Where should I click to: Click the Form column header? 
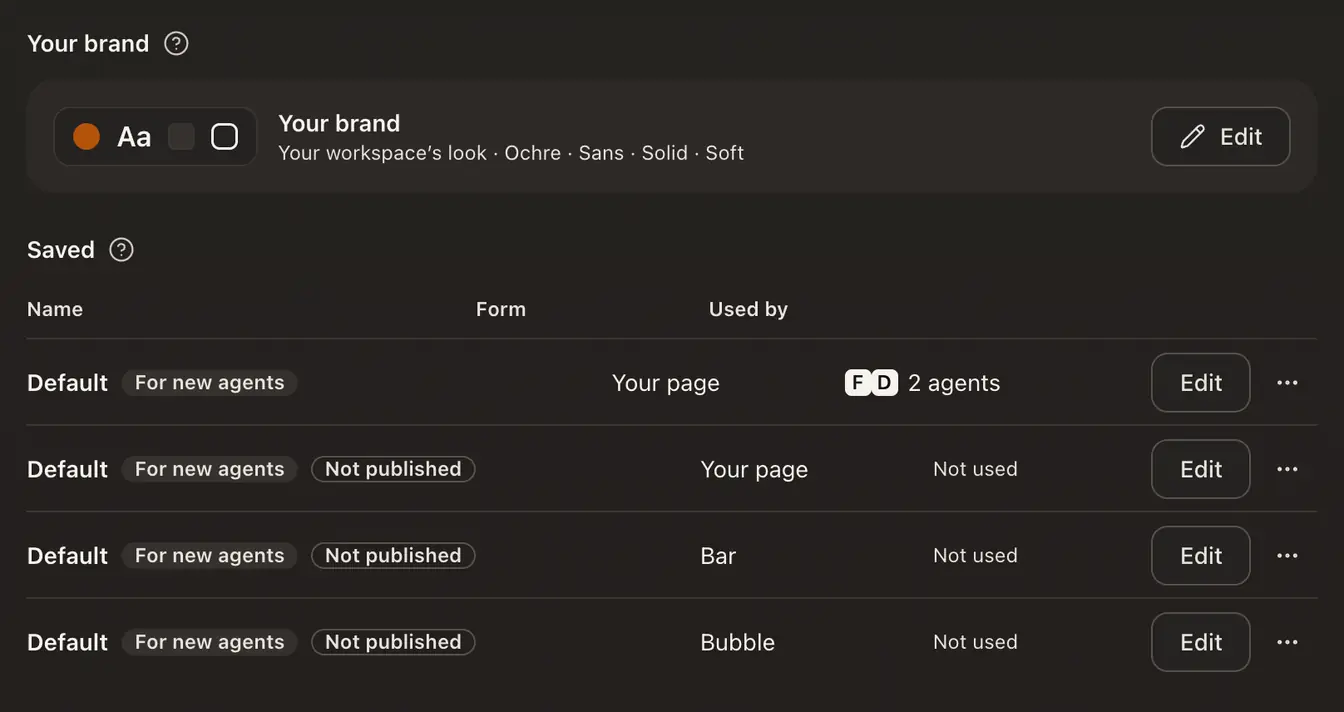[501, 309]
